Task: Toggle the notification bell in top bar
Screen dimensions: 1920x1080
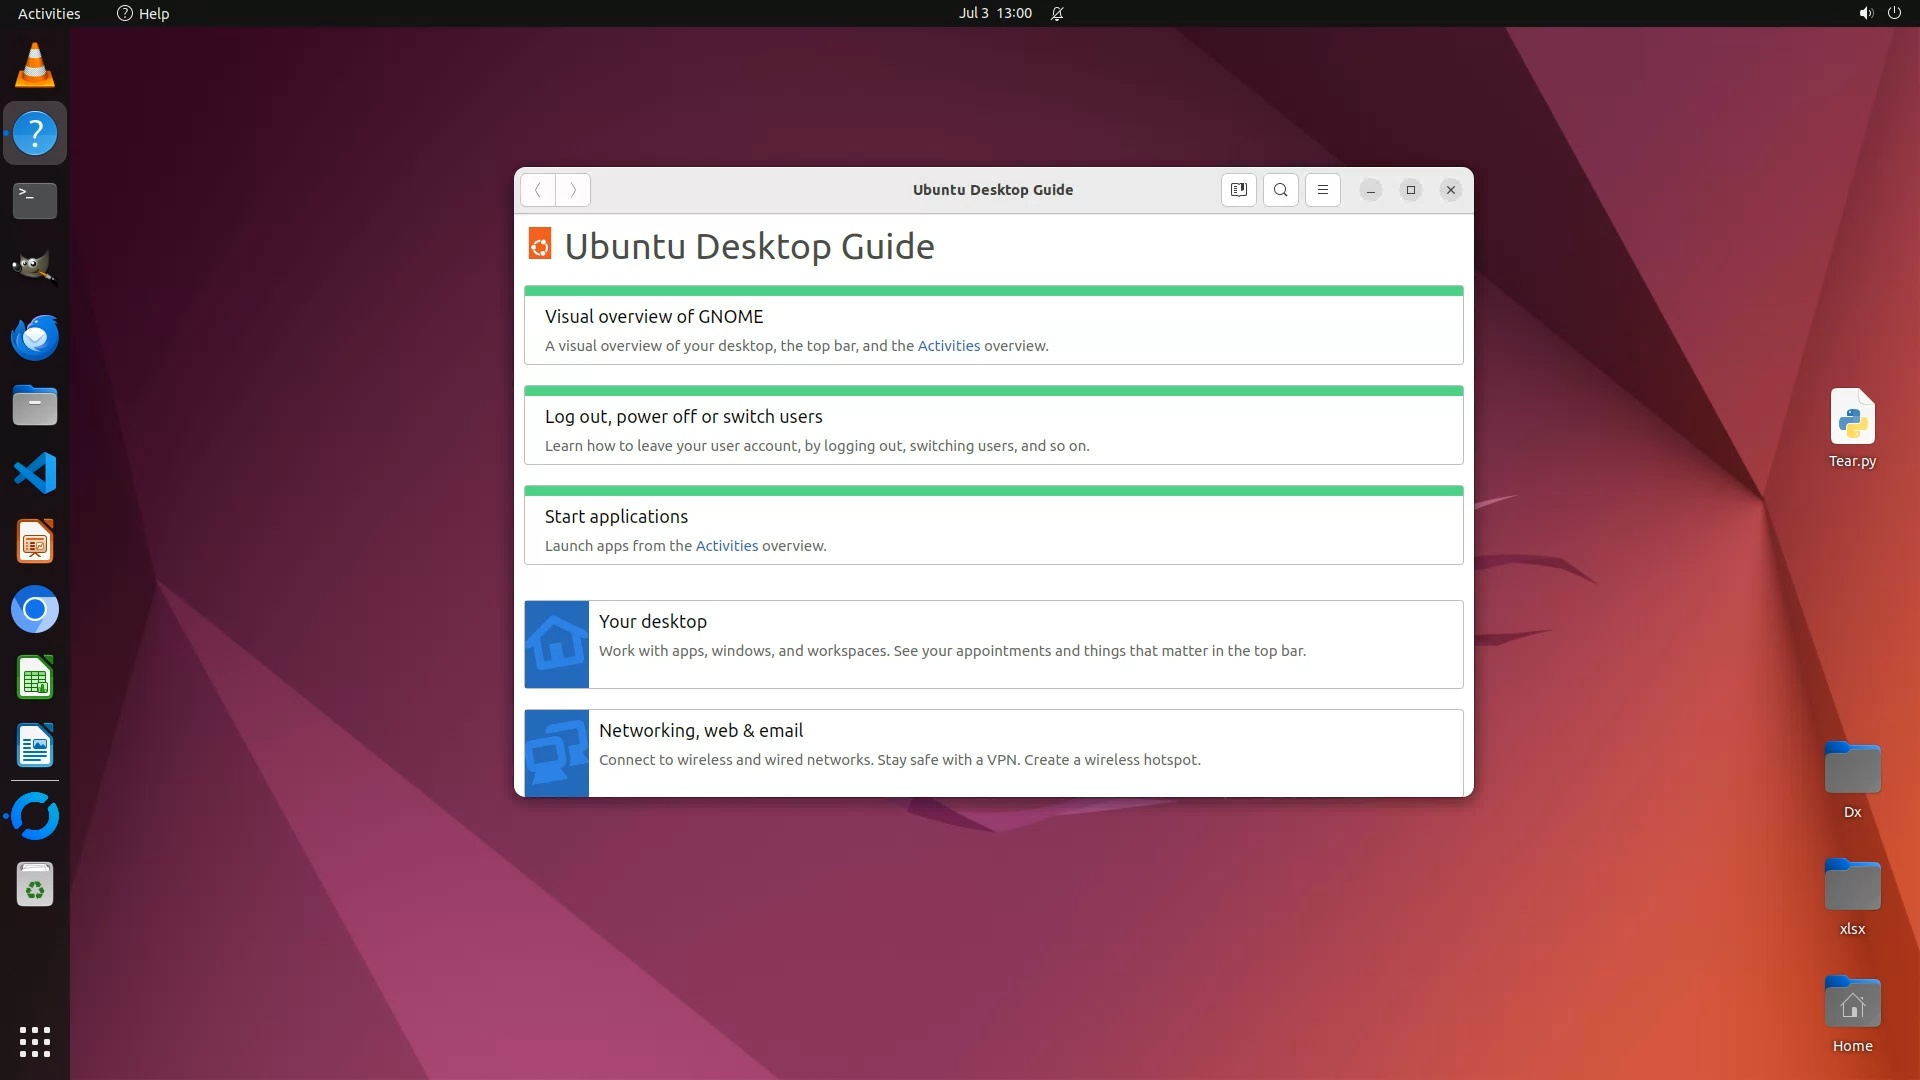Action: [1057, 13]
